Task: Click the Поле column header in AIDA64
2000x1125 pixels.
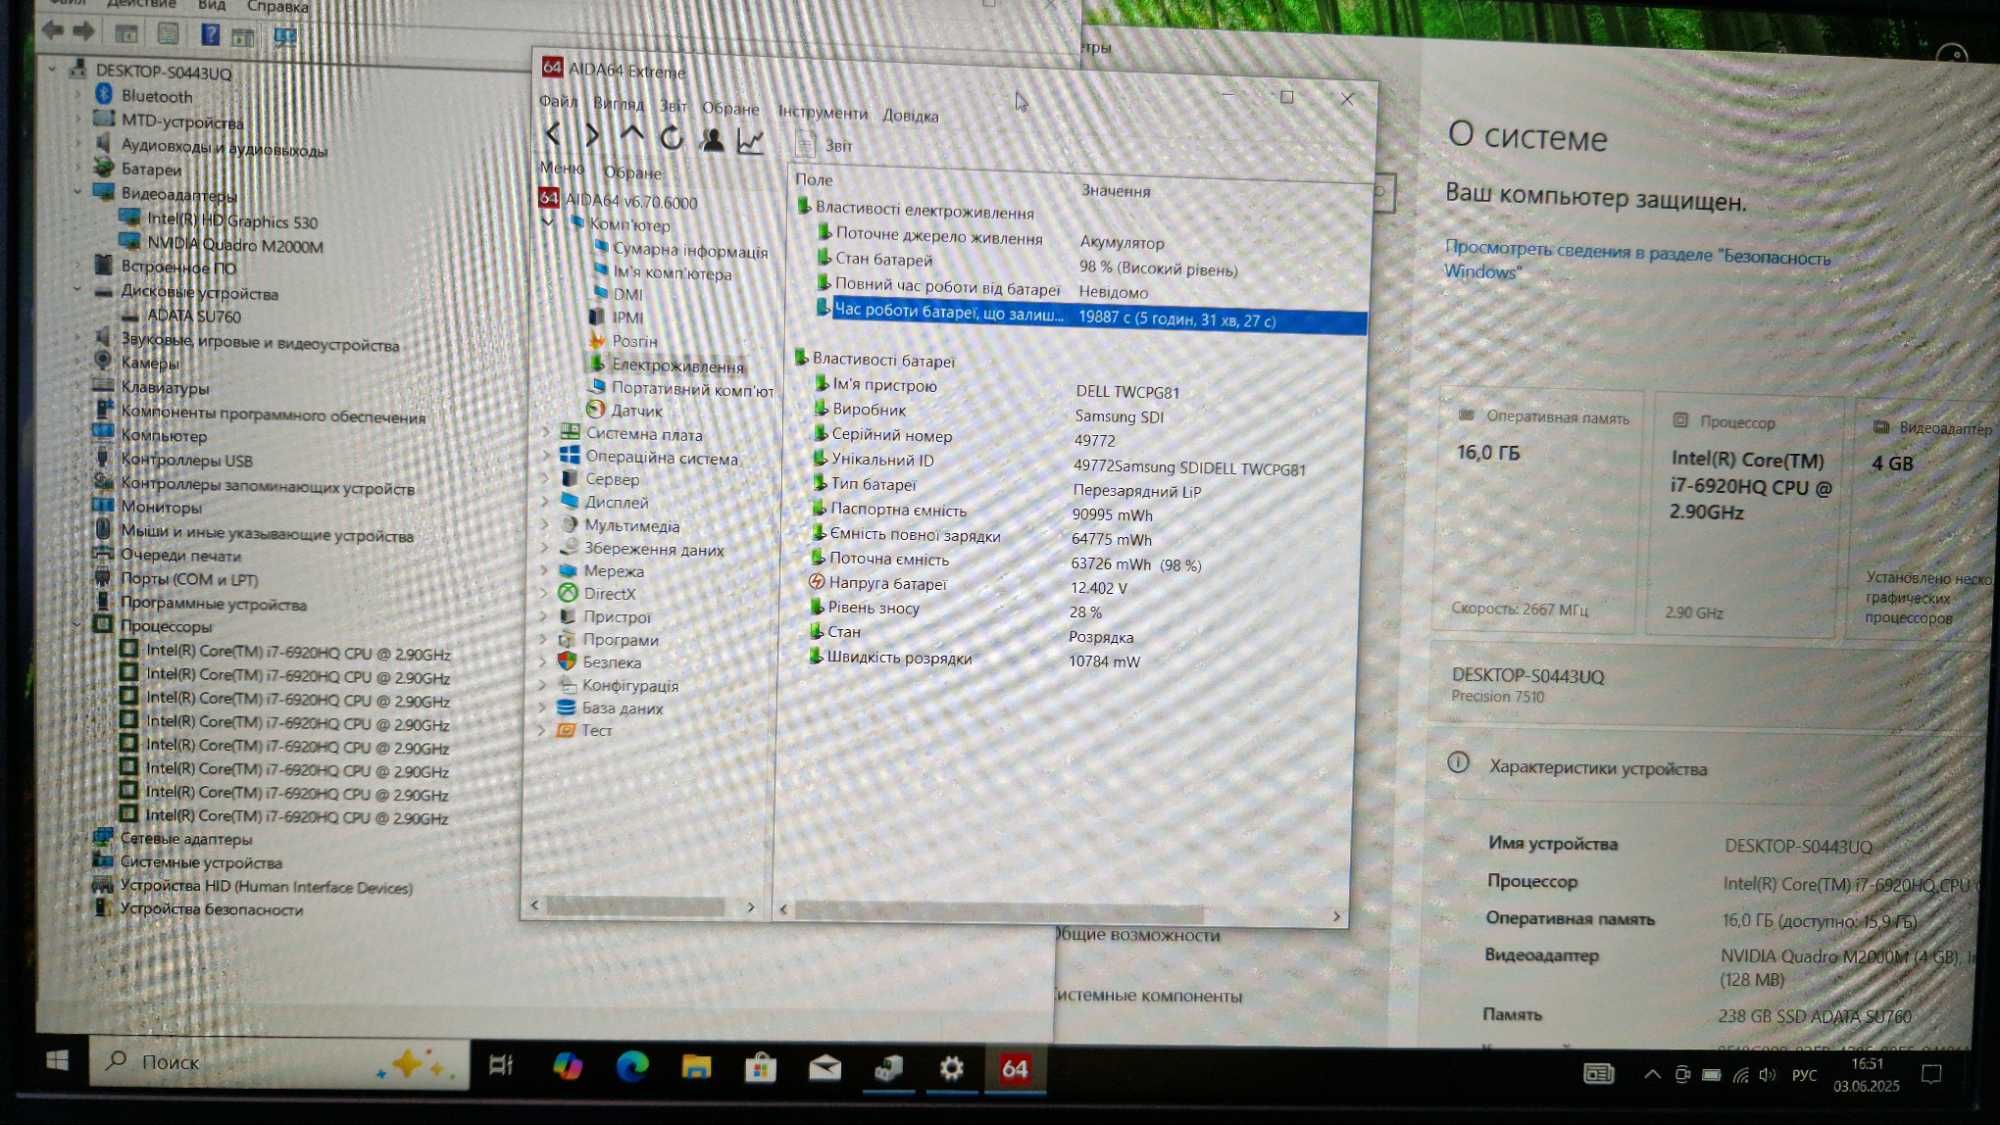Action: tap(813, 179)
